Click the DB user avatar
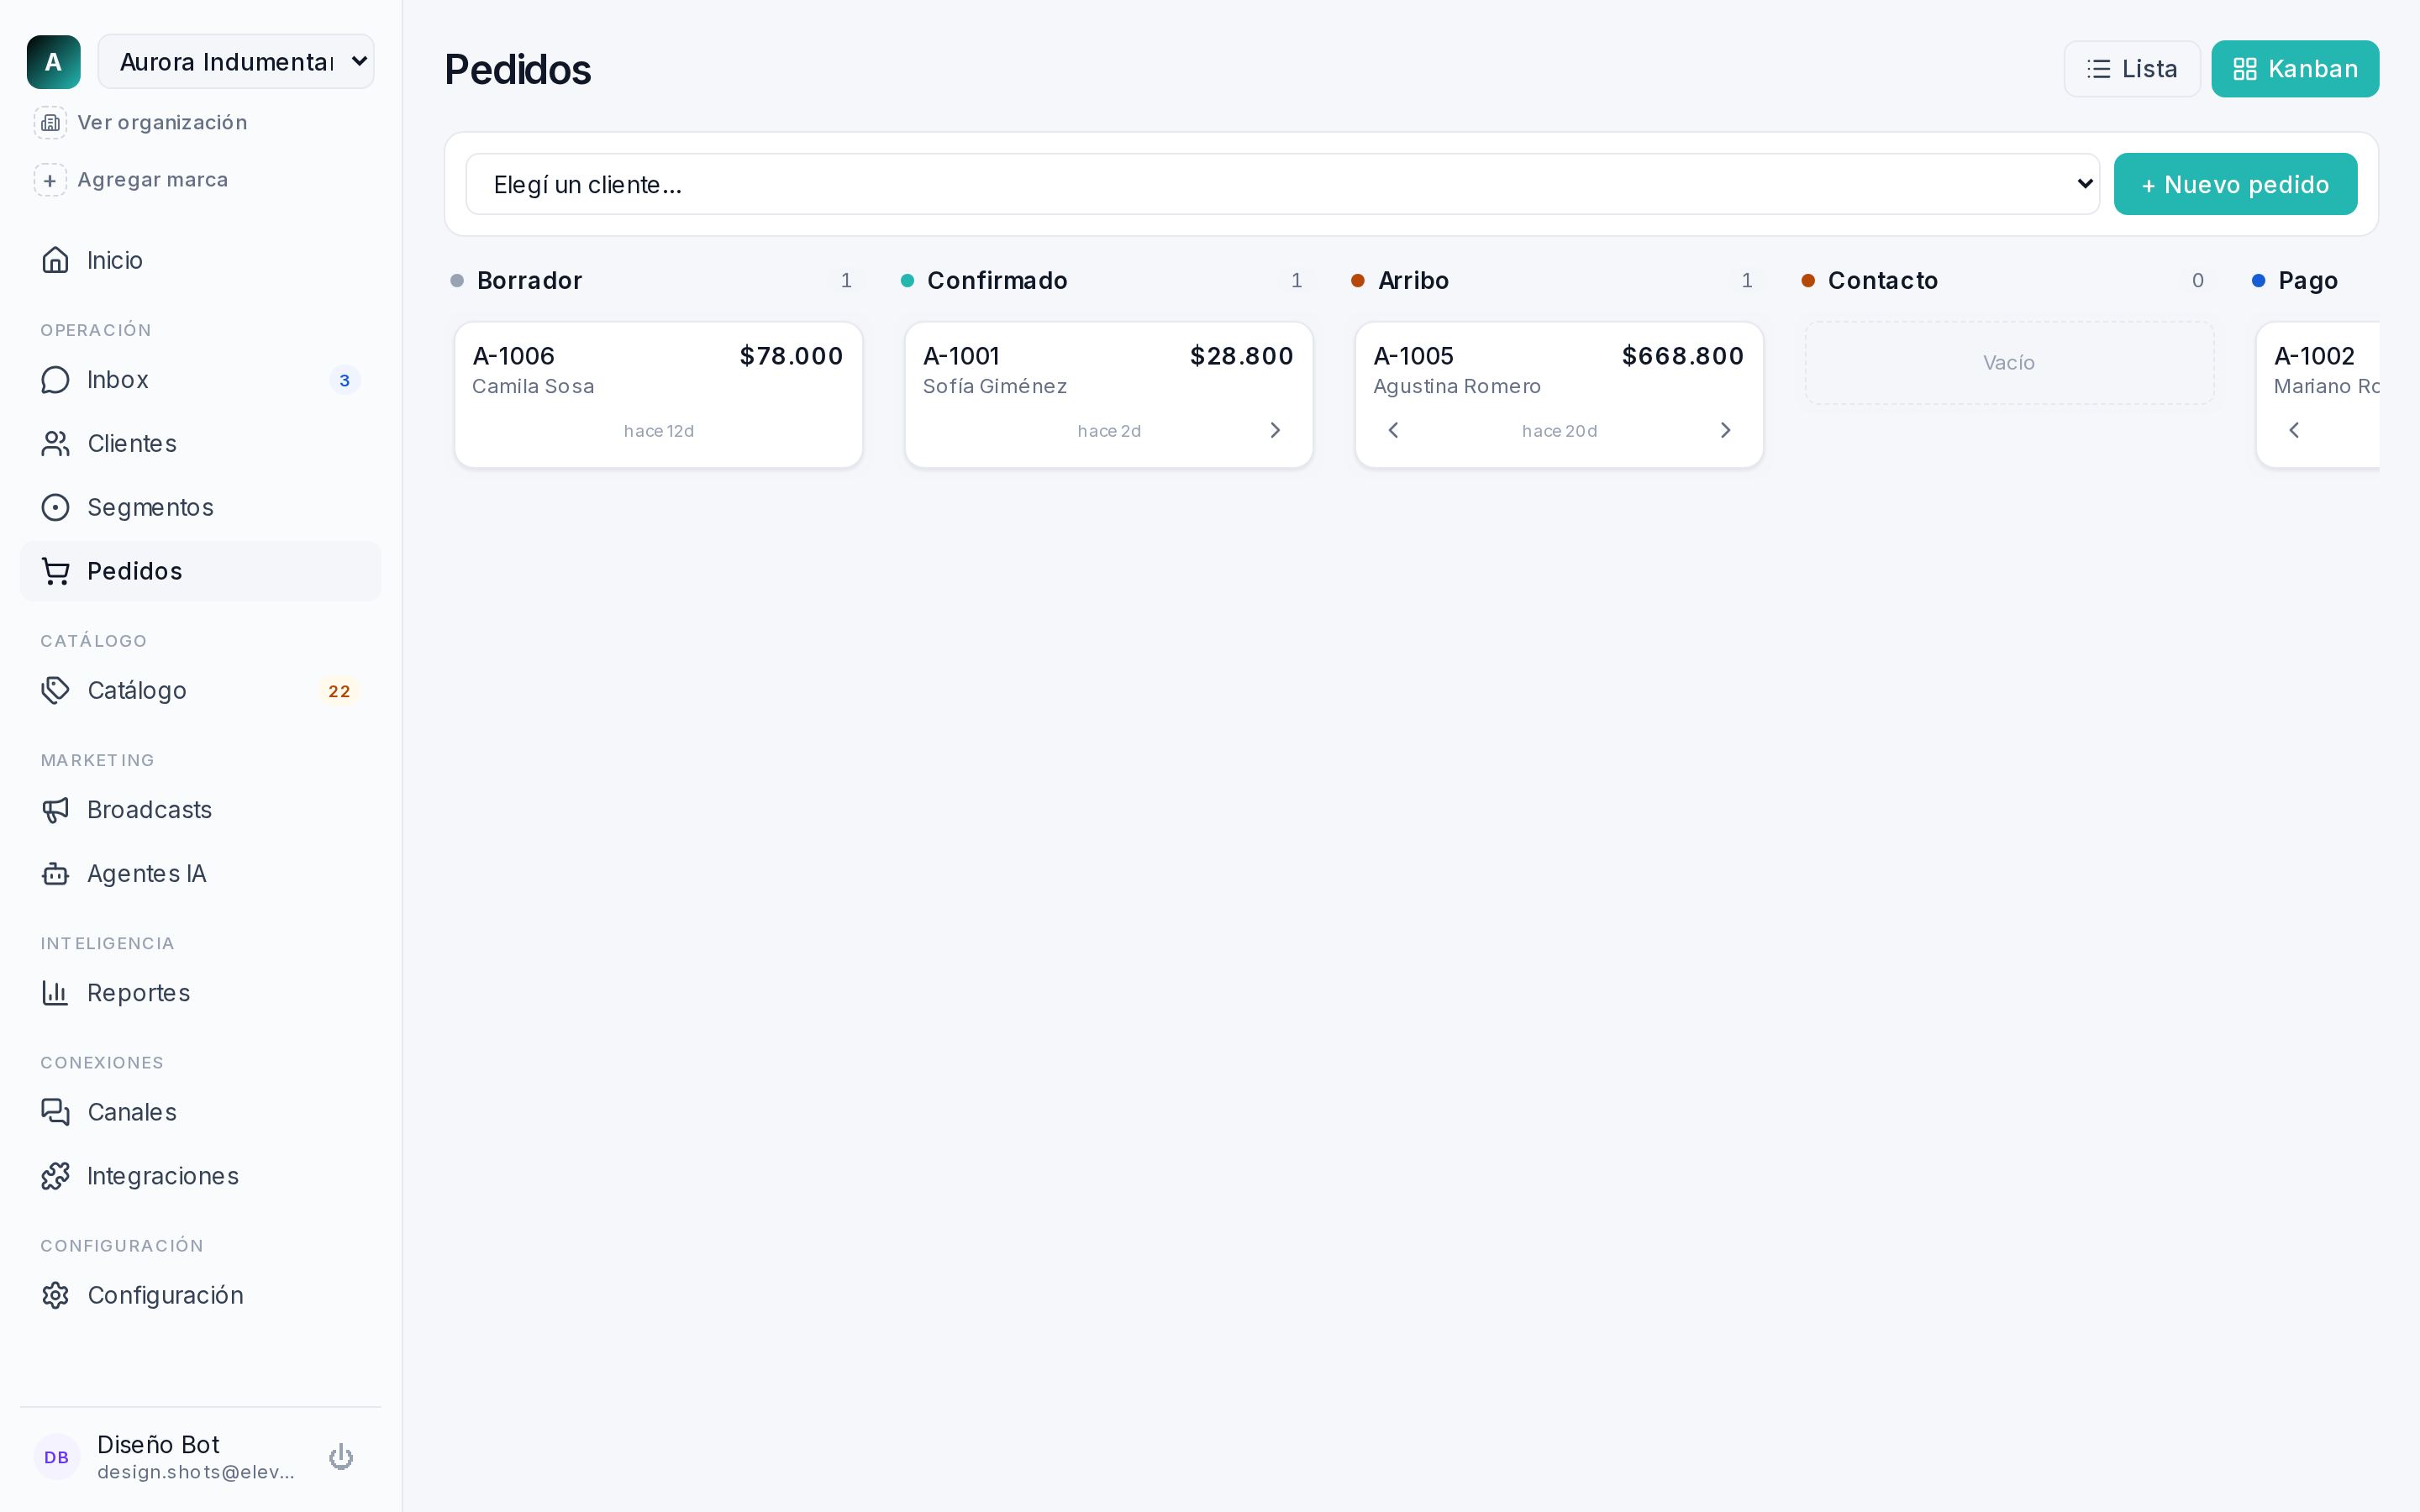The image size is (2420, 1512). pos(57,1456)
